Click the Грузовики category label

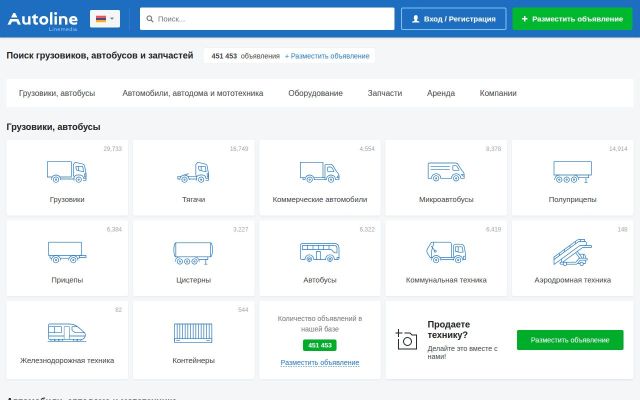(x=67, y=200)
